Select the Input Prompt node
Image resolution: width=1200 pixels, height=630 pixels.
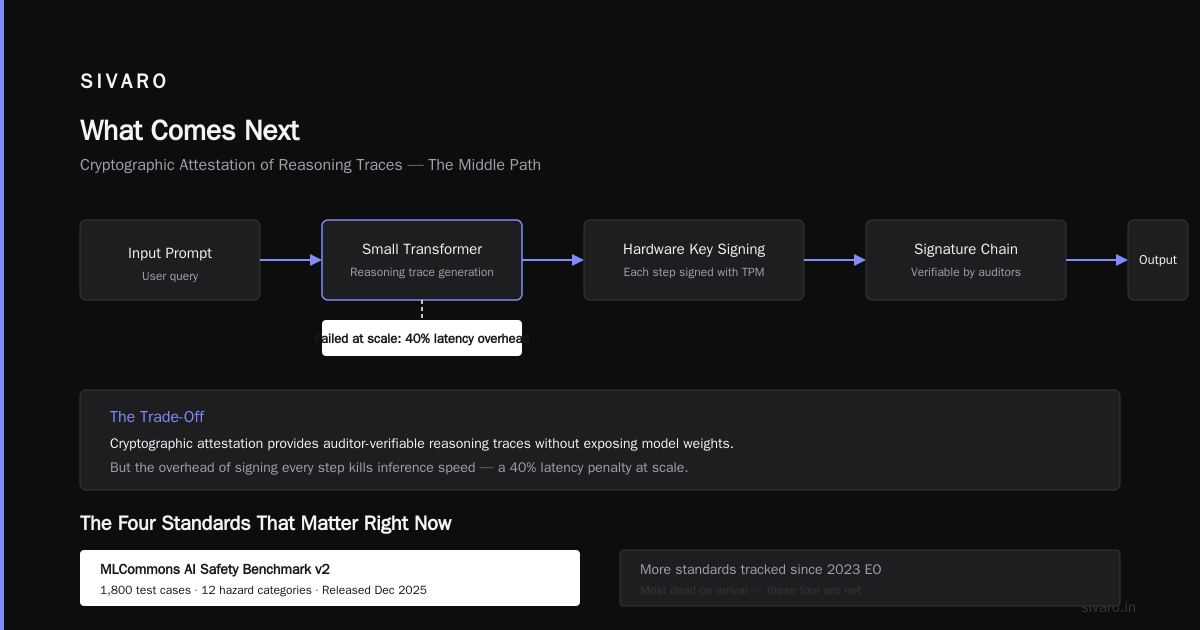170,260
